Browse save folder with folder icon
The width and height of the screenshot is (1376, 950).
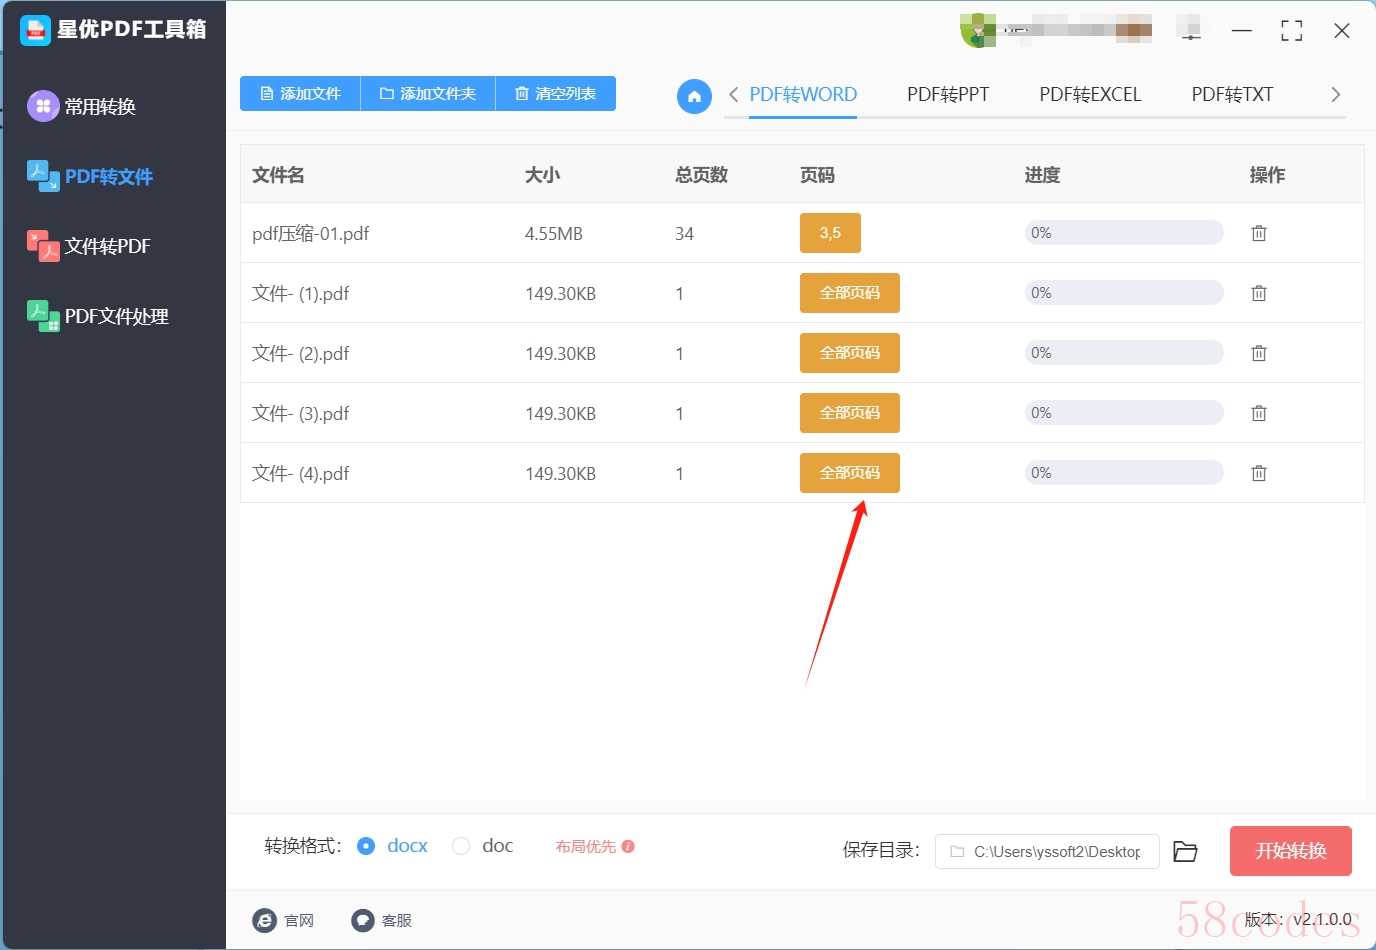[1185, 851]
